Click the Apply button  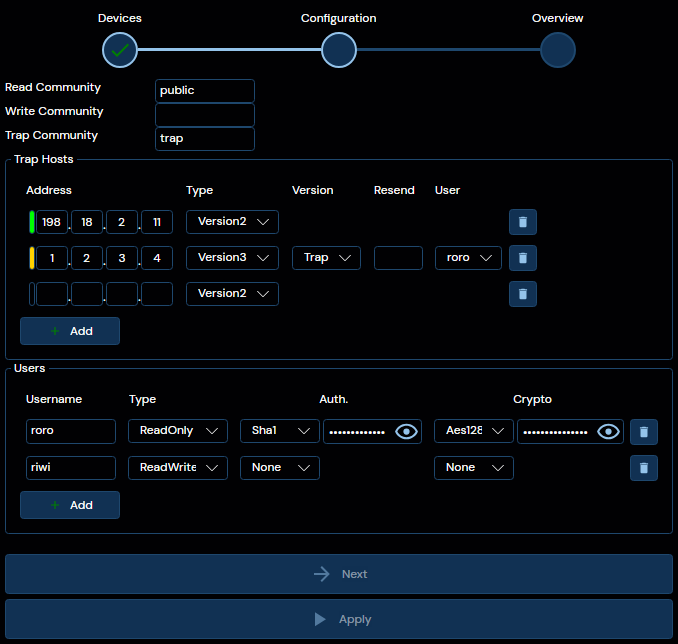point(339,619)
